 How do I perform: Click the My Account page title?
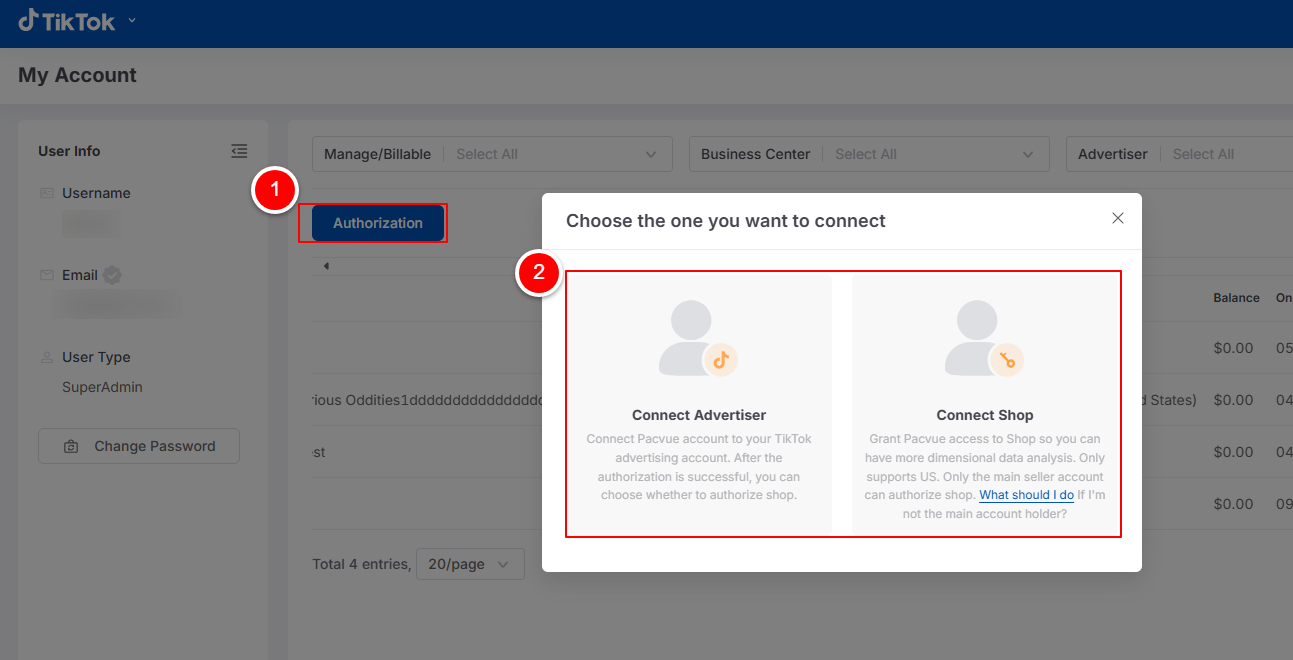[77, 75]
